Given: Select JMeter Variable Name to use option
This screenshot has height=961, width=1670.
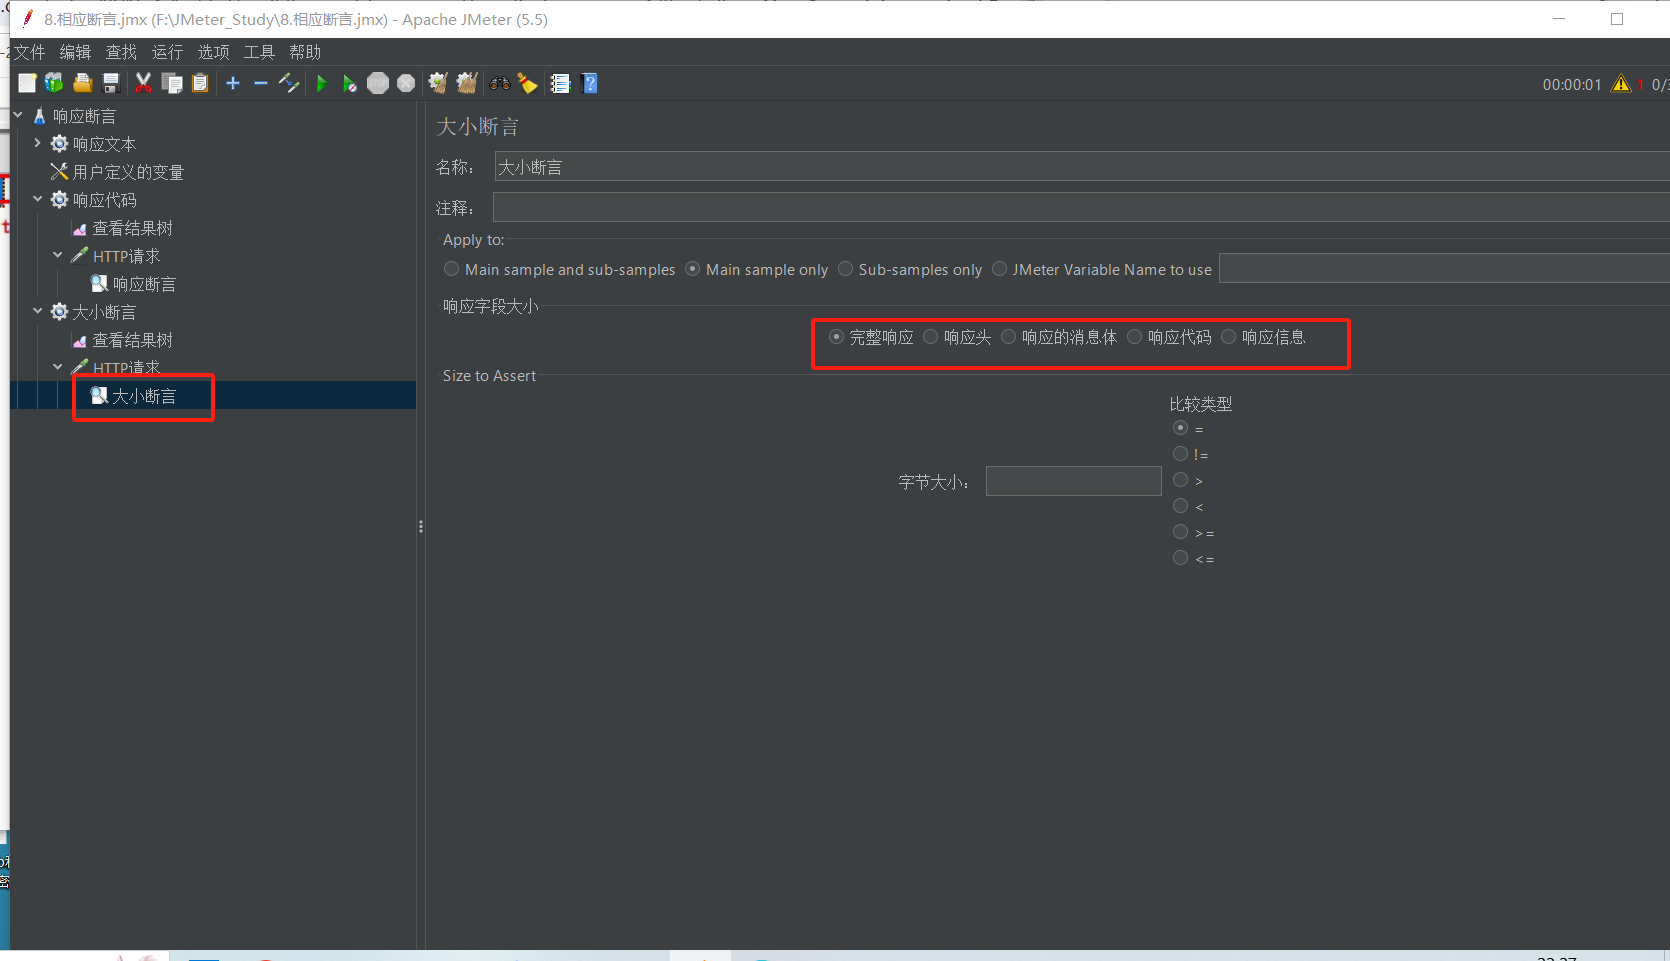Looking at the screenshot, I should [x=1101, y=269].
